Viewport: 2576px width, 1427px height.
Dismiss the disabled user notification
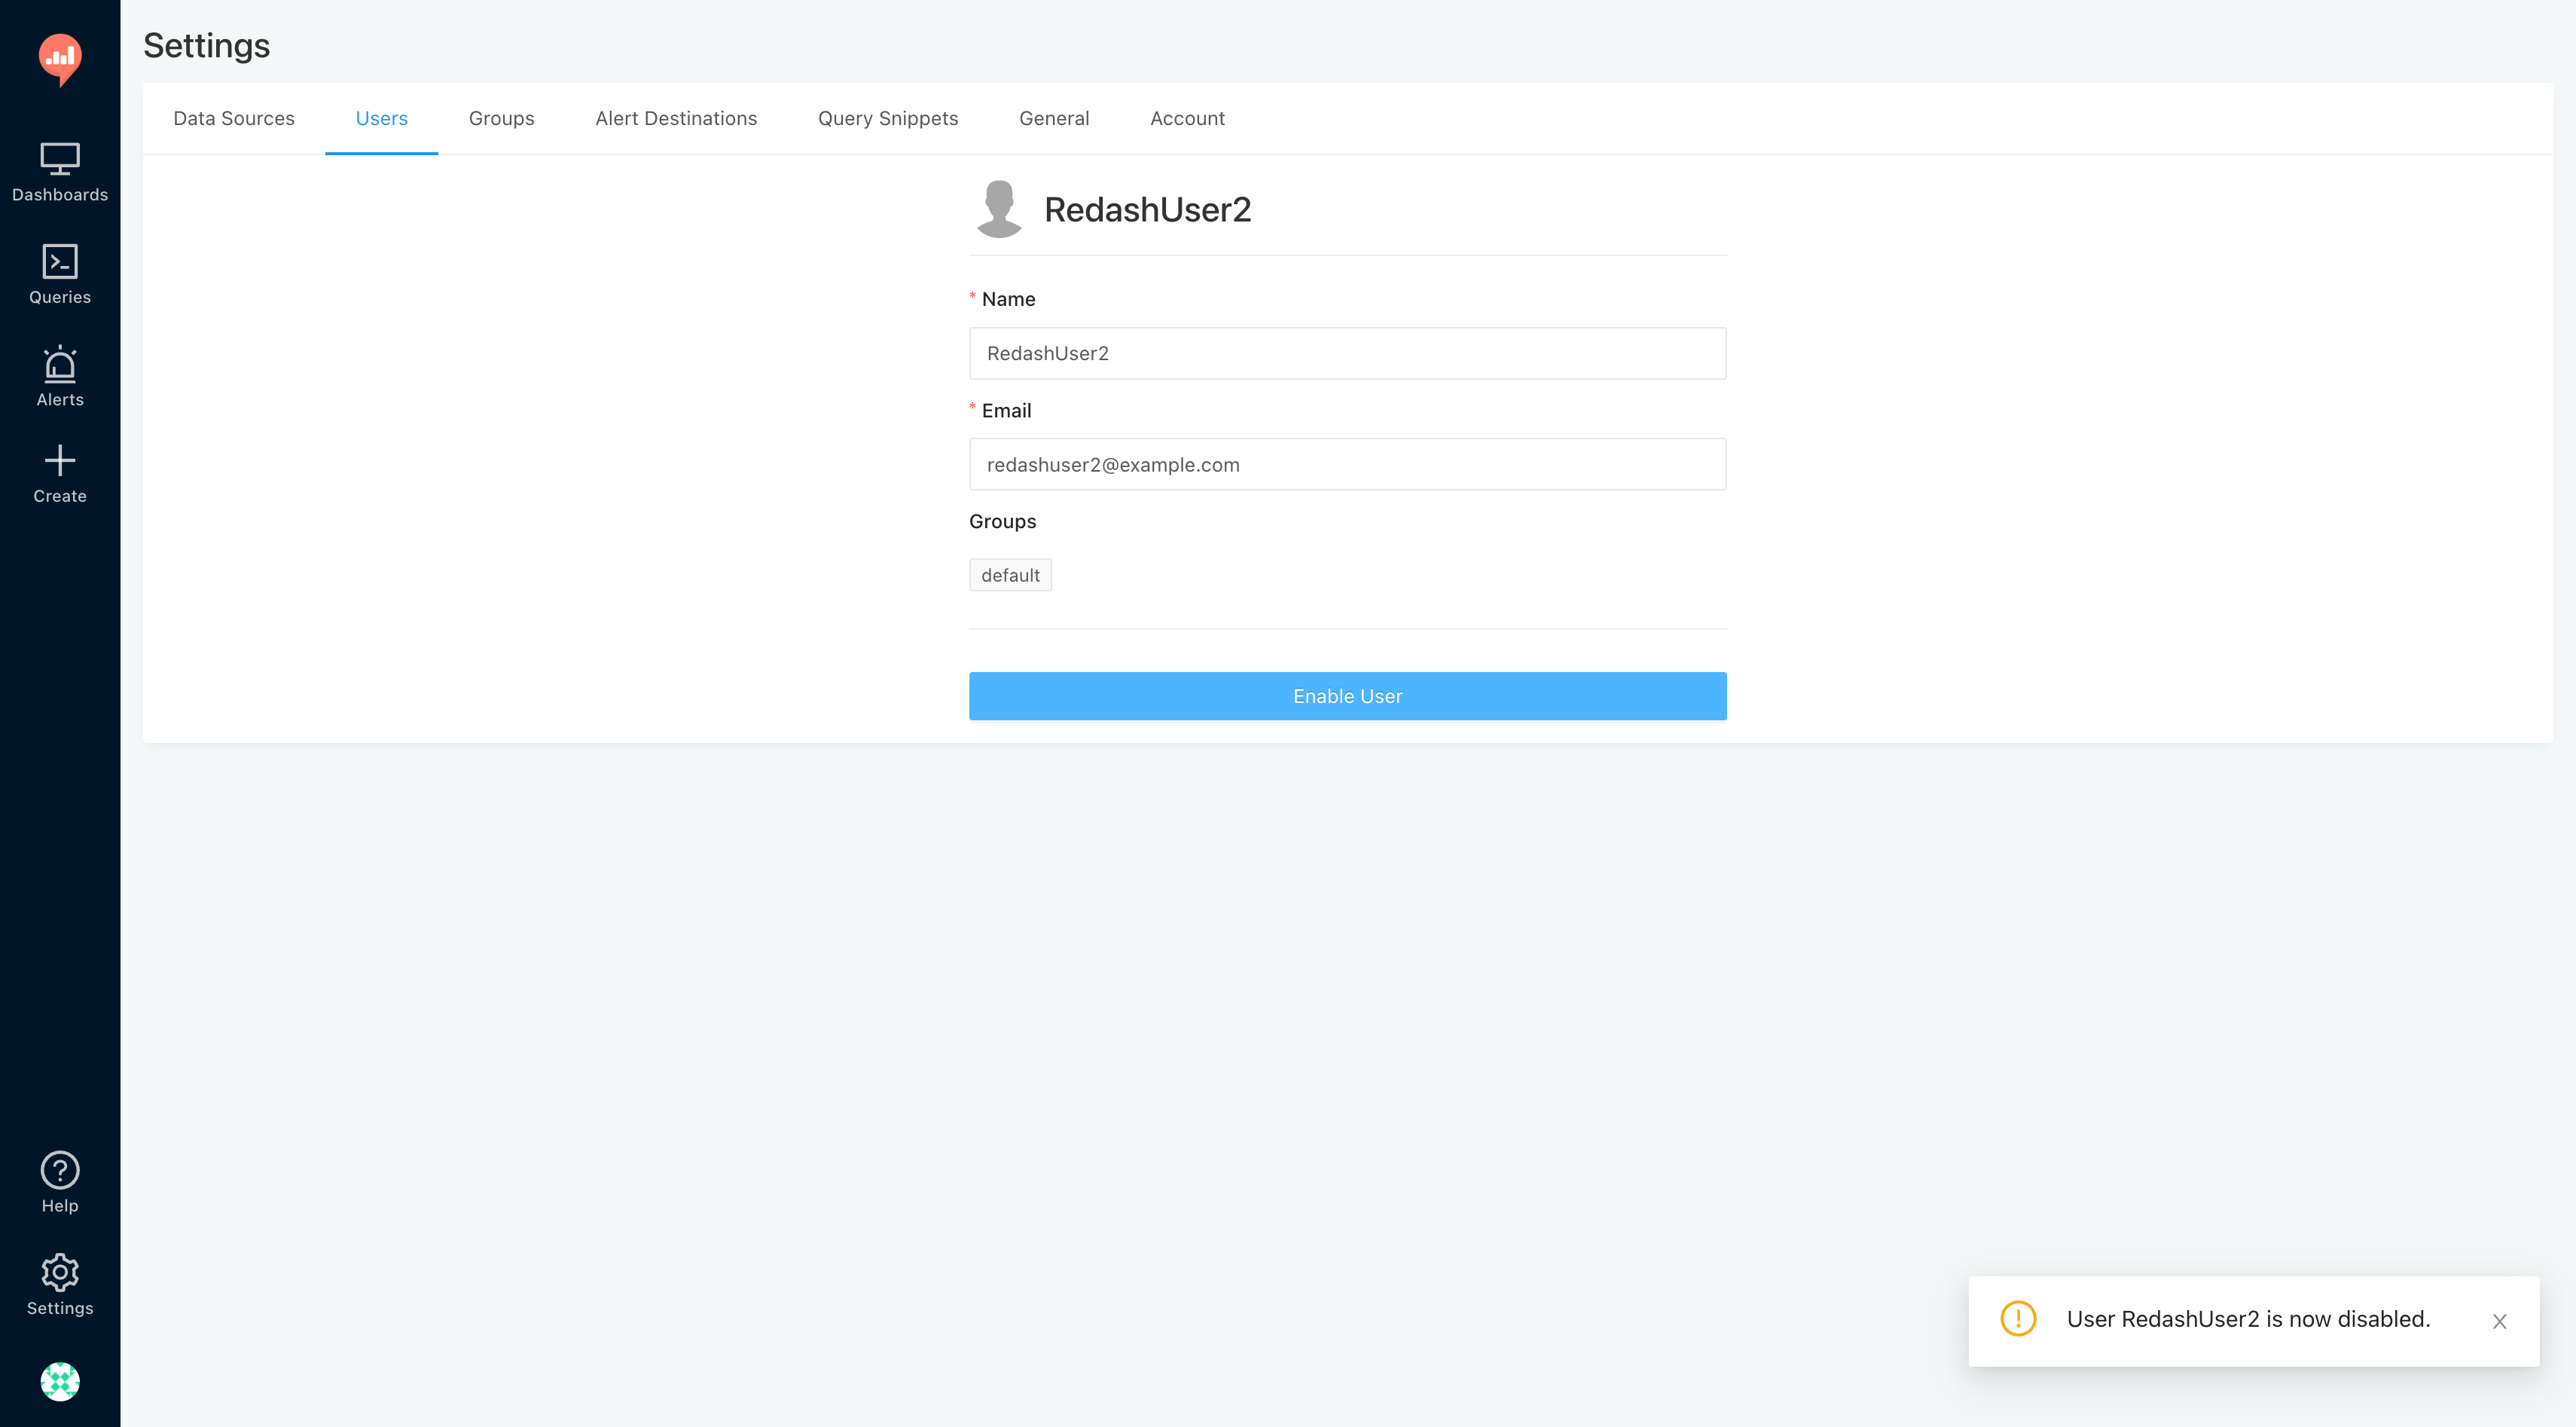tap(2499, 1321)
